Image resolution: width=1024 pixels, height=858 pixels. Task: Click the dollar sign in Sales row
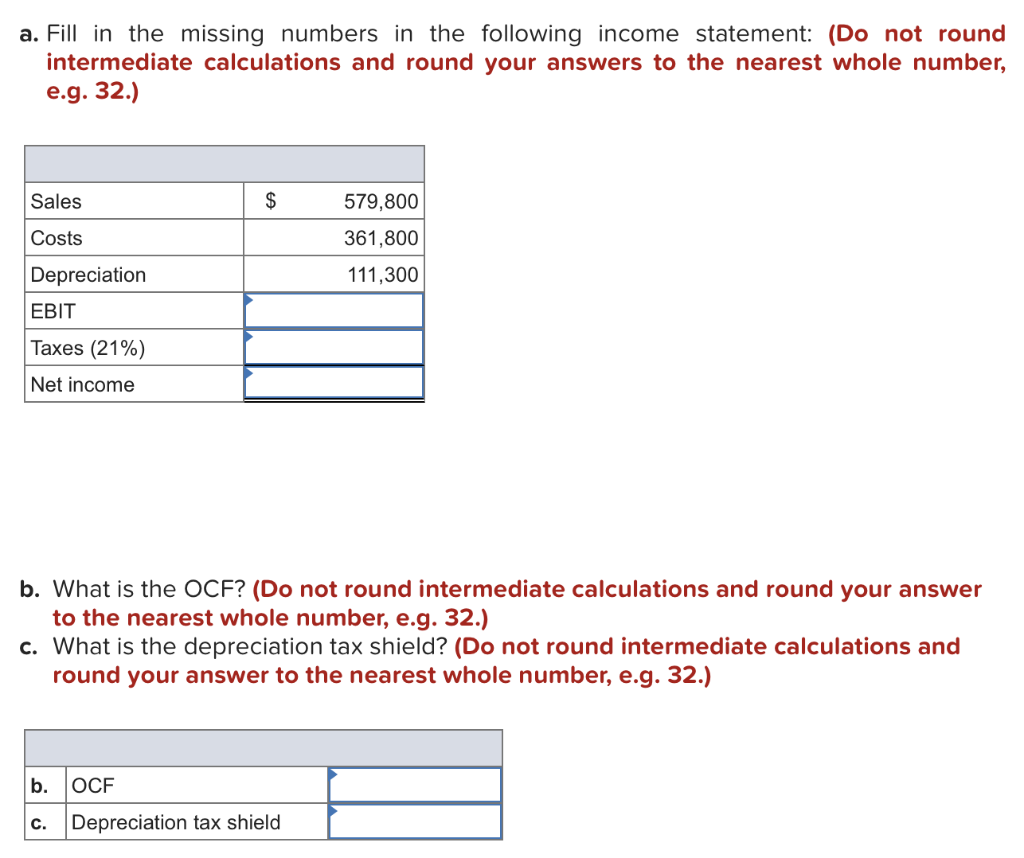(x=270, y=201)
